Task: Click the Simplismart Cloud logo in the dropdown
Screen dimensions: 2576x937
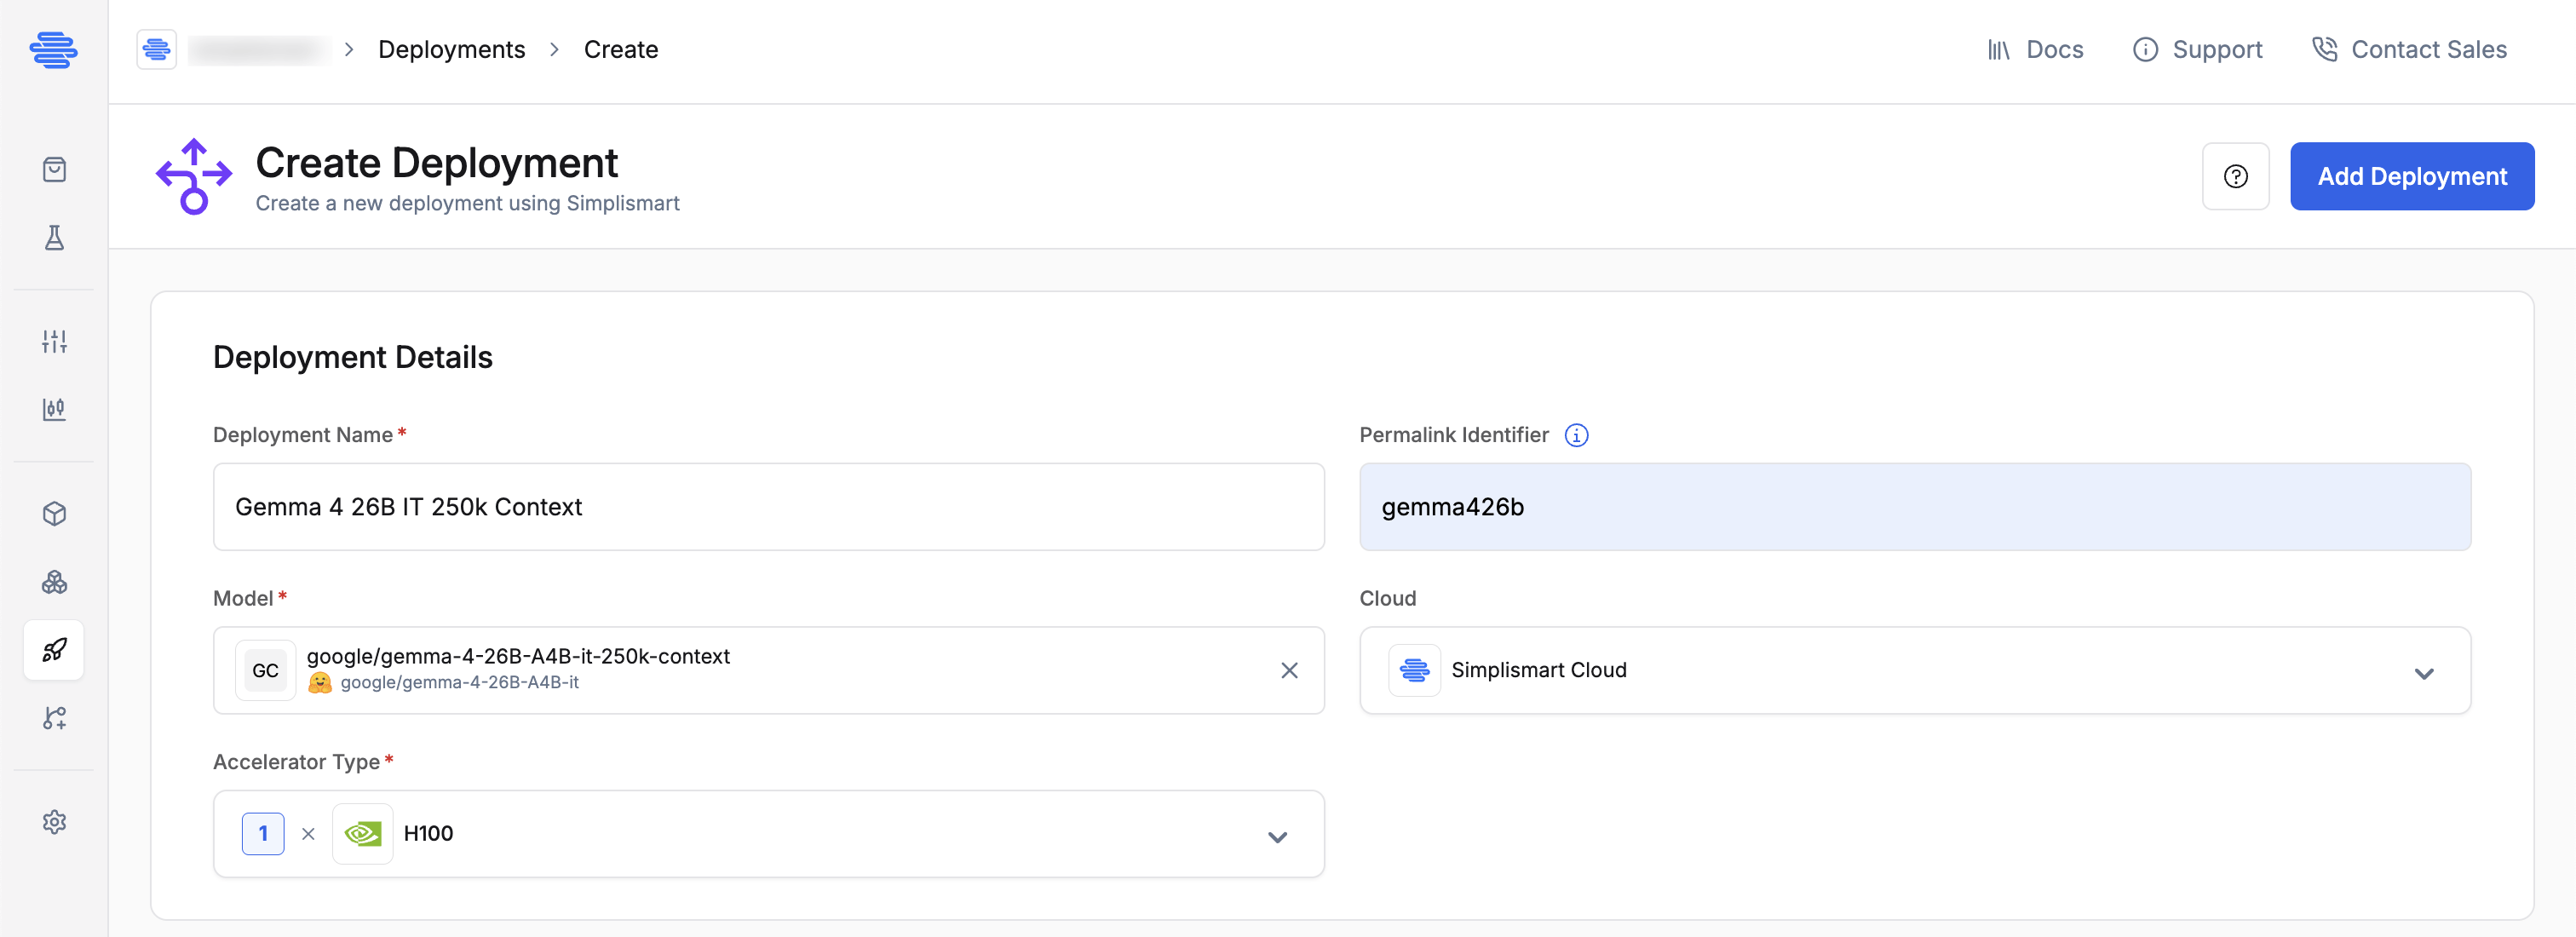Action: 1414,670
